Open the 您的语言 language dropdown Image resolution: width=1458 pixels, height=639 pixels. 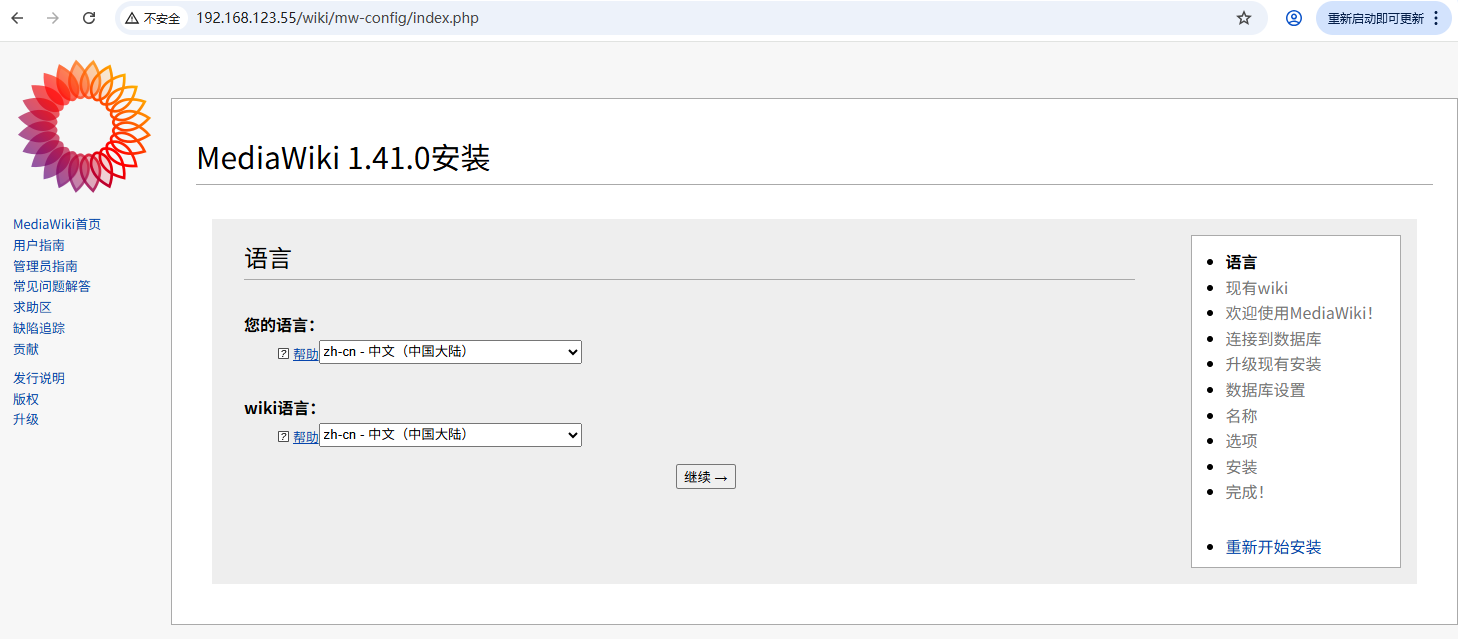point(450,352)
